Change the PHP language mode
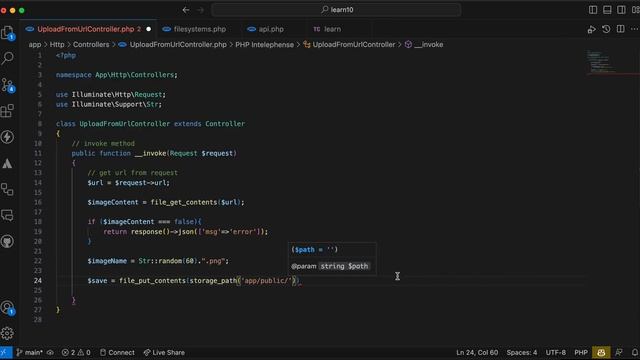 click(581, 353)
